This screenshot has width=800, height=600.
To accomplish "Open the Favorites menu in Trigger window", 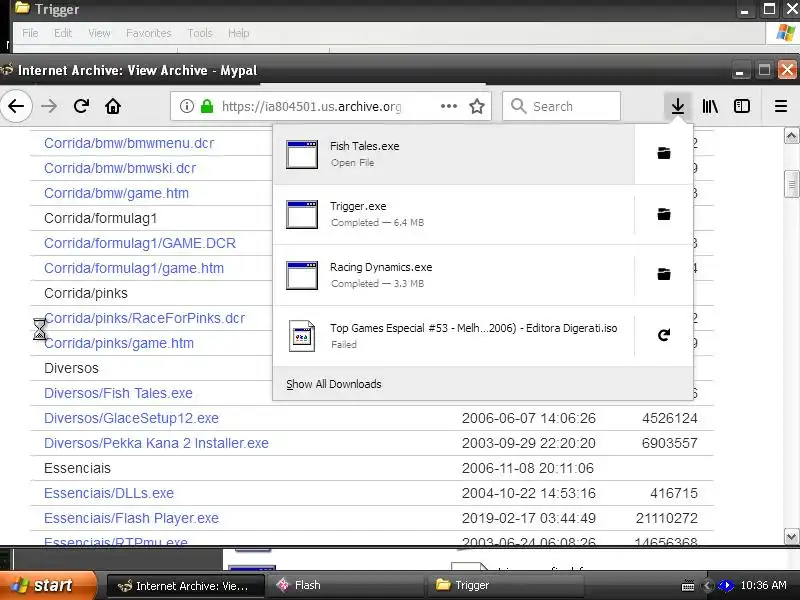I will (x=148, y=33).
